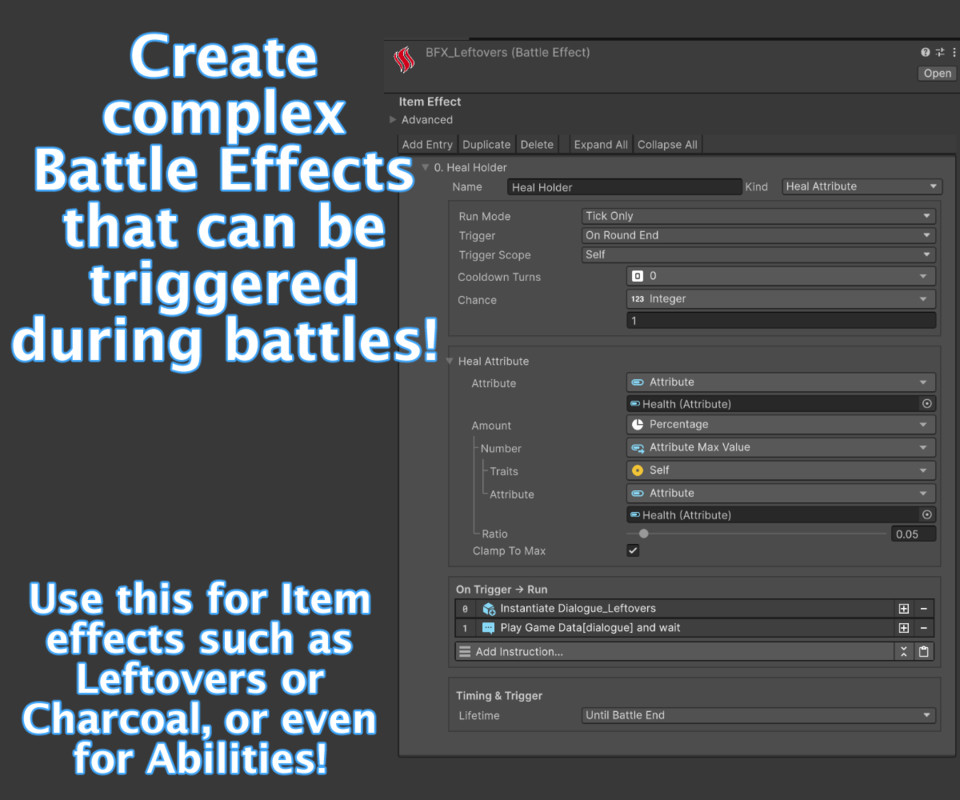Click the Play Game Data dialogue icon
This screenshot has height=800, width=960.
(489, 627)
